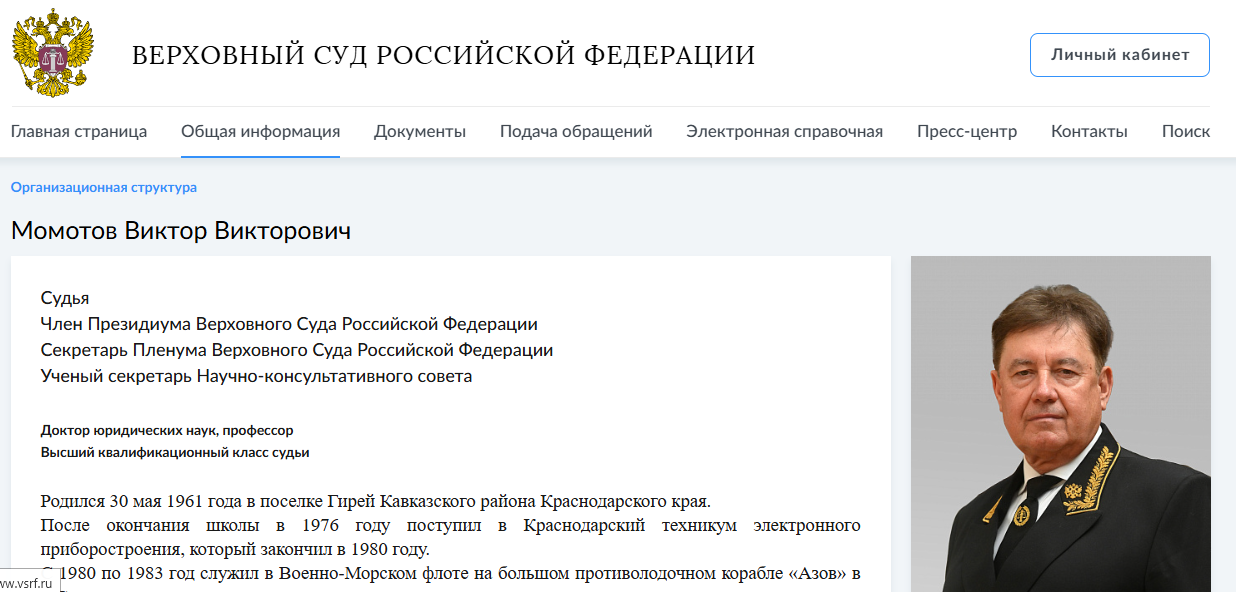Click the site title ВЕРХОВНЫЙ СУД РОССИЙСКОЙ ФЕДЕРАЦИИ
The image size is (1236, 592).
pyautogui.click(x=444, y=55)
